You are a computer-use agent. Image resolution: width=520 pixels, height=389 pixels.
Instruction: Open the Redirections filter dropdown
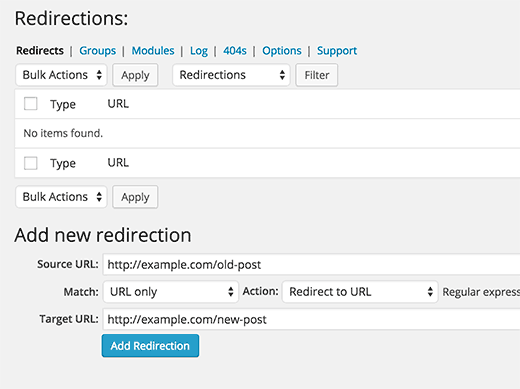click(x=231, y=75)
